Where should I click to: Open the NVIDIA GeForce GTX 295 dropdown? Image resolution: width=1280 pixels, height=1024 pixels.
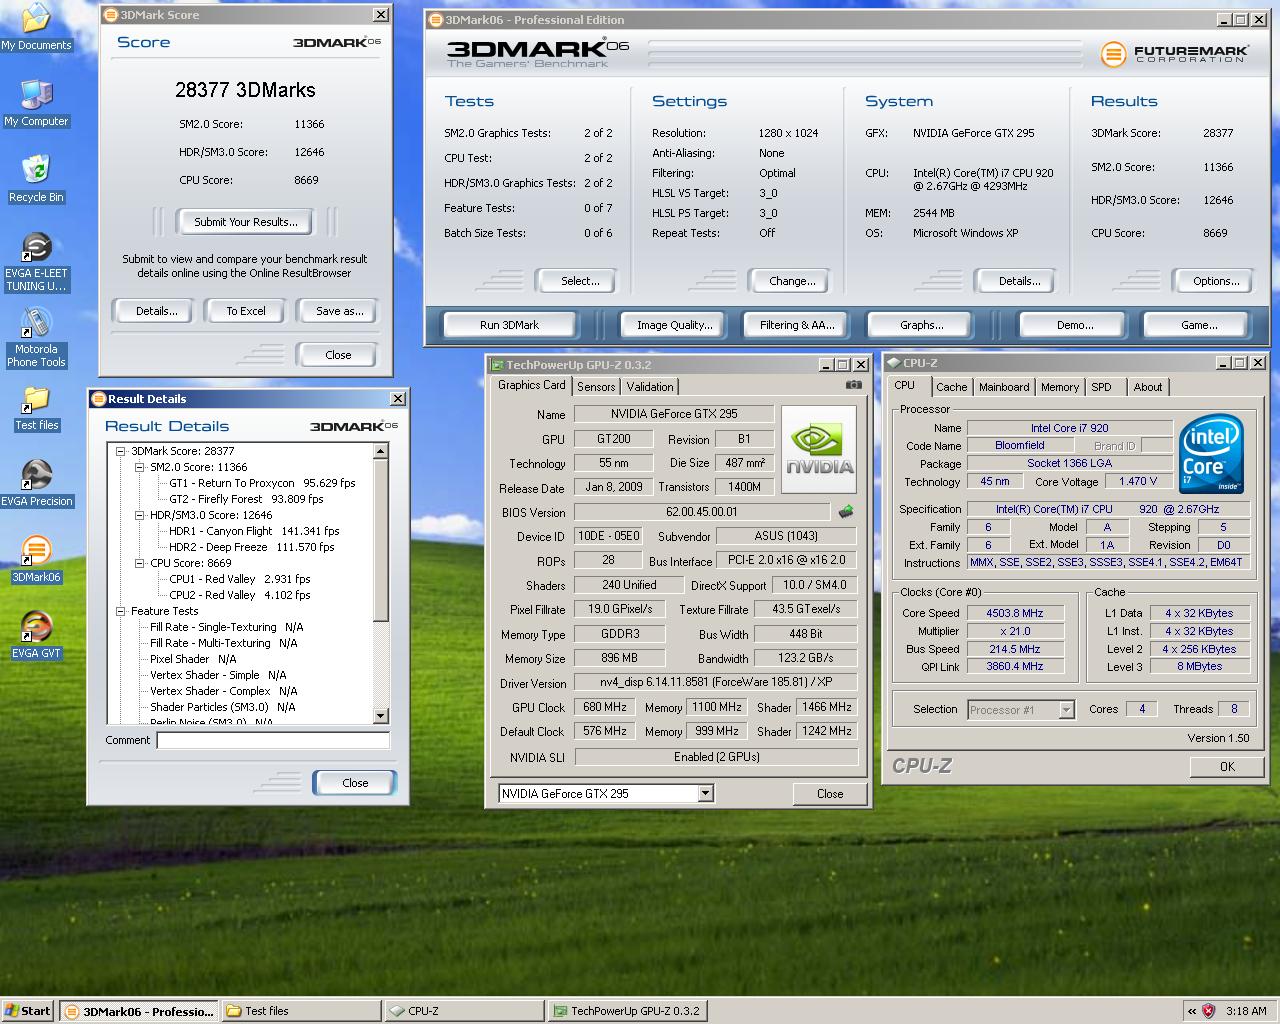(x=705, y=793)
